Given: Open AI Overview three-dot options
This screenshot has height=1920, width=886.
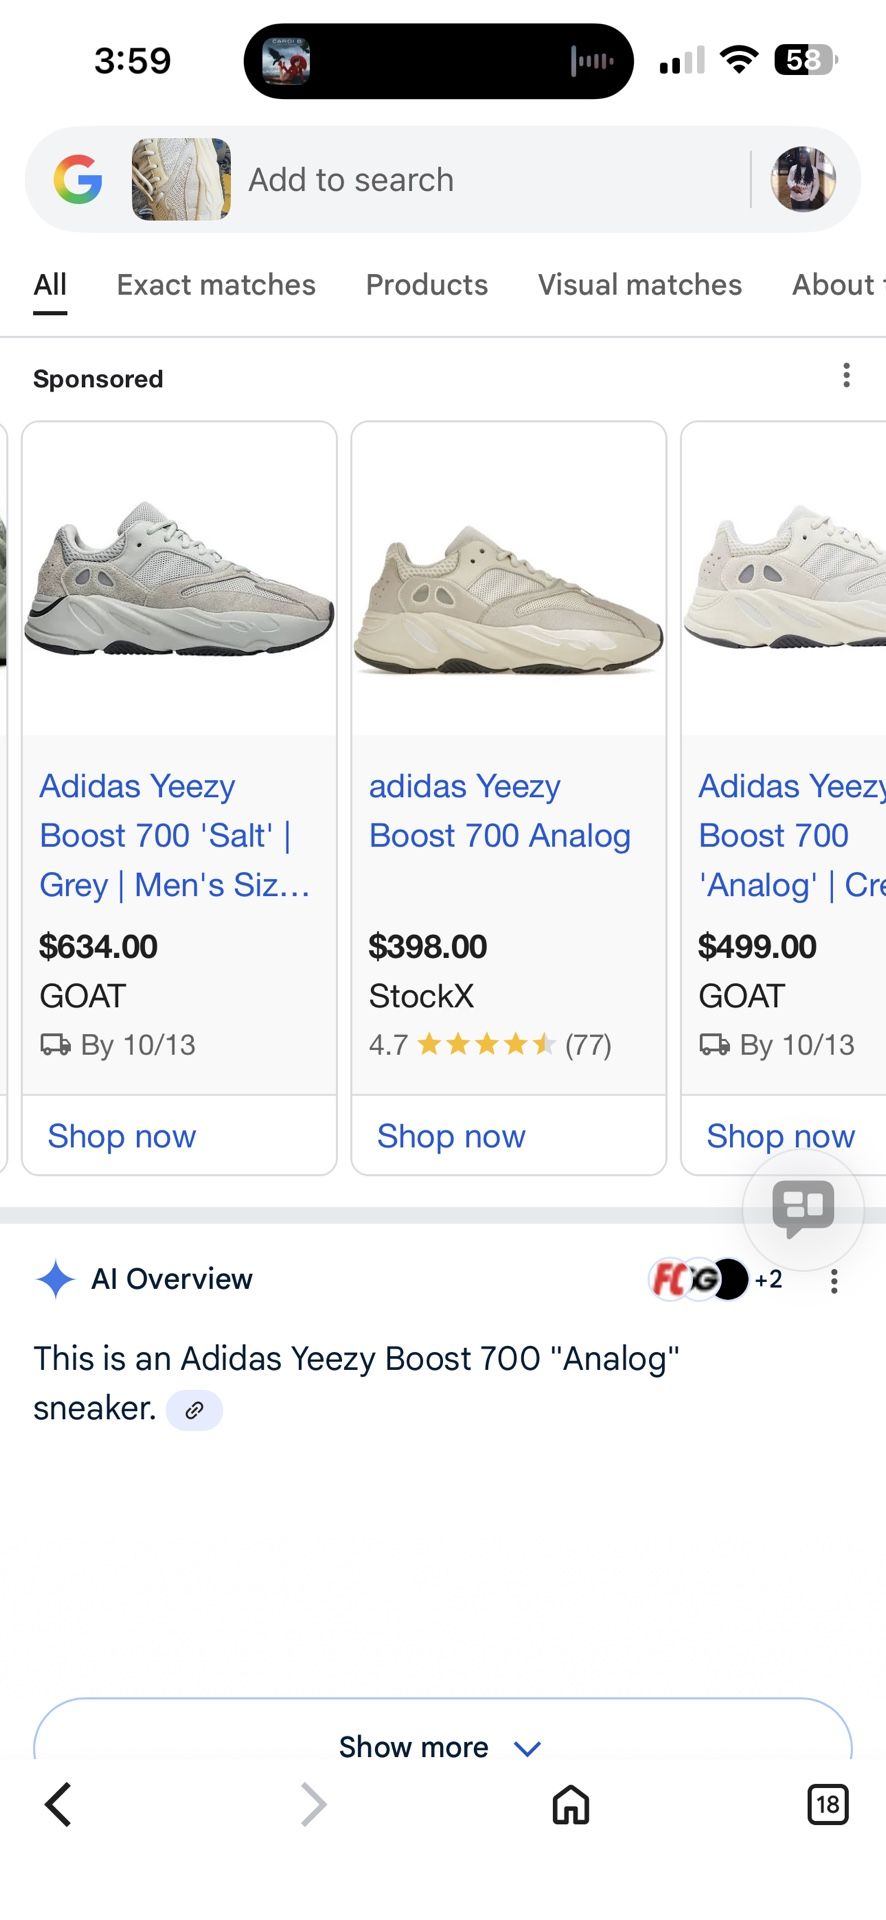Looking at the screenshot, I should point(834,1281).
